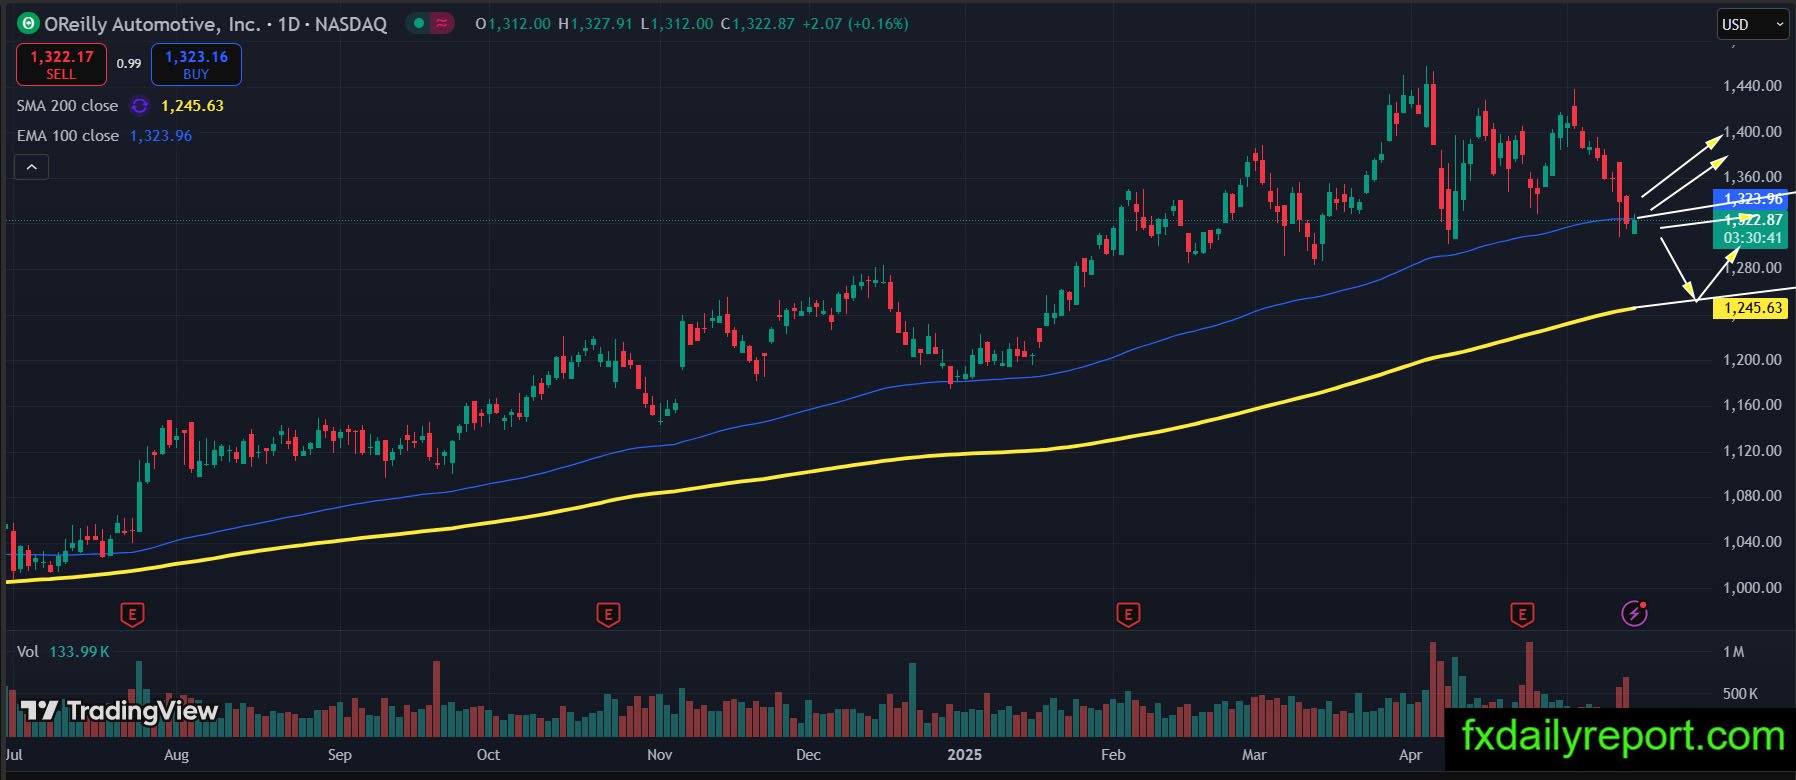
Task: Click the blue BUY 1,323.16 button
Action: [x=196, y=64]
